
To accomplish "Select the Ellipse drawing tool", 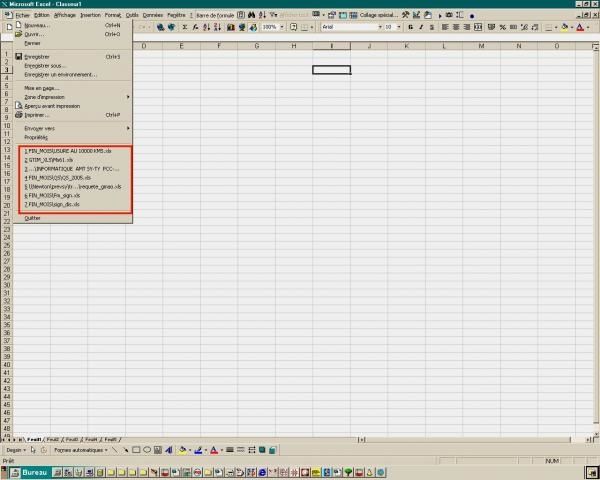I will point(147,450).
